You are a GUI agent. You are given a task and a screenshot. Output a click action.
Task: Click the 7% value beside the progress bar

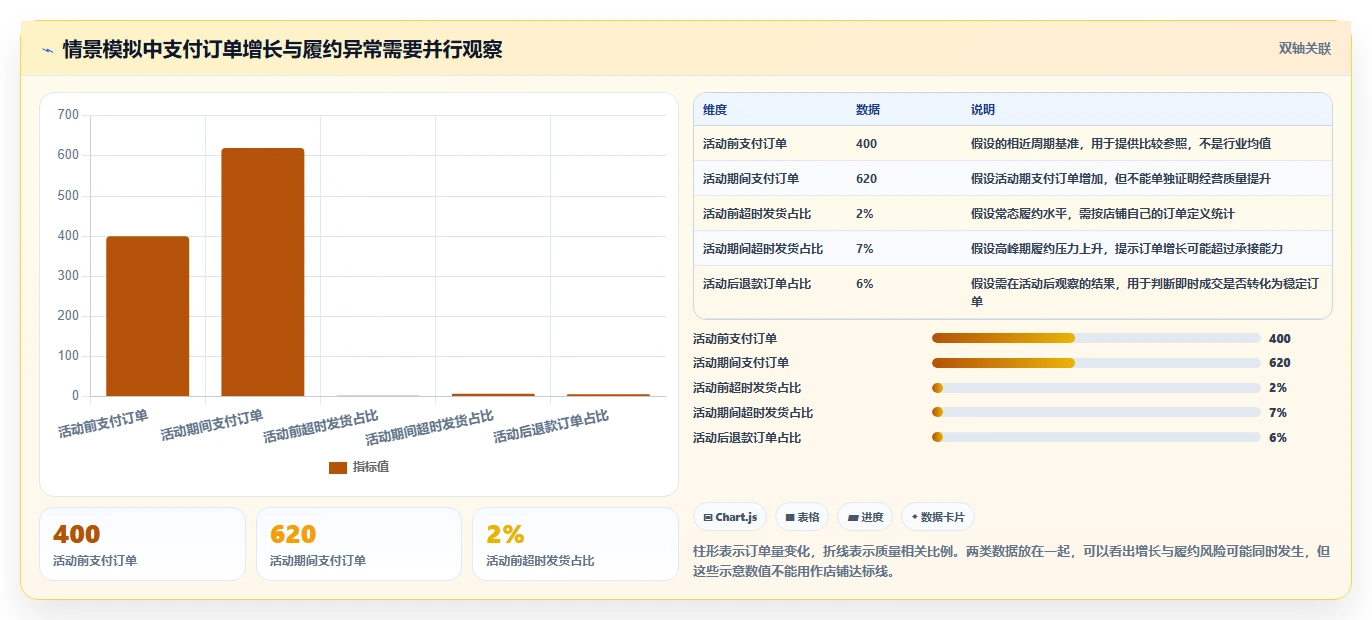click(1278, 412)
